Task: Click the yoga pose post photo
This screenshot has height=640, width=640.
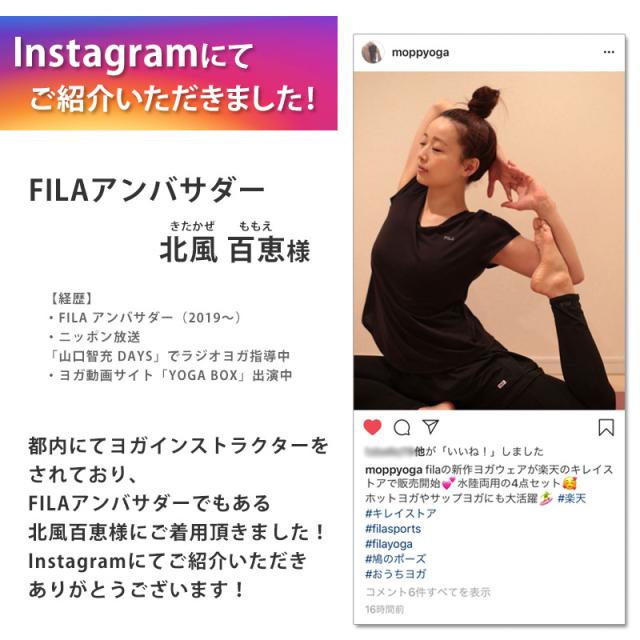Action: [489, 240]
